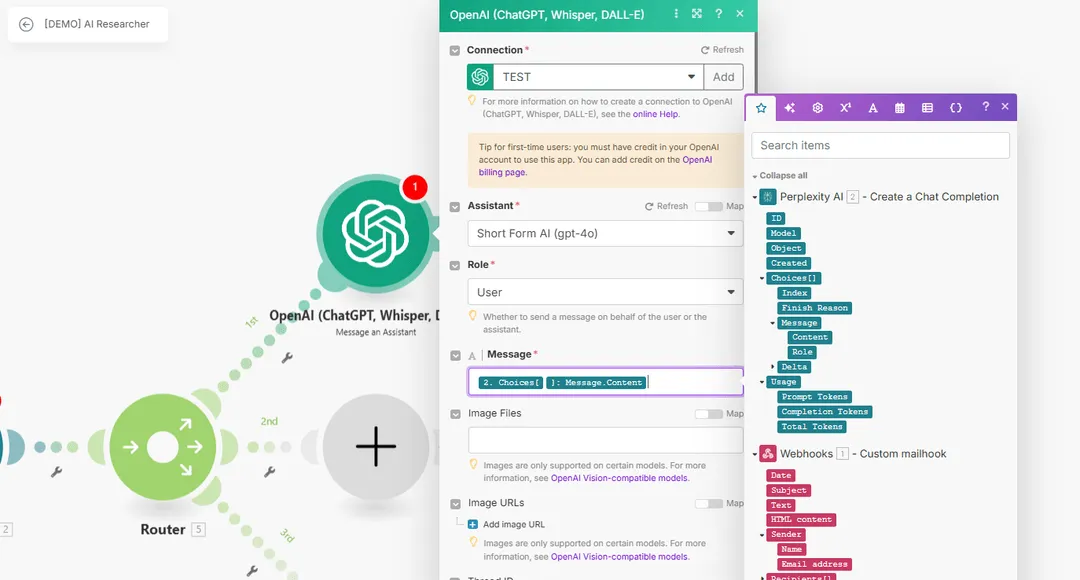Open the array functions table tab

coord(927,107)
